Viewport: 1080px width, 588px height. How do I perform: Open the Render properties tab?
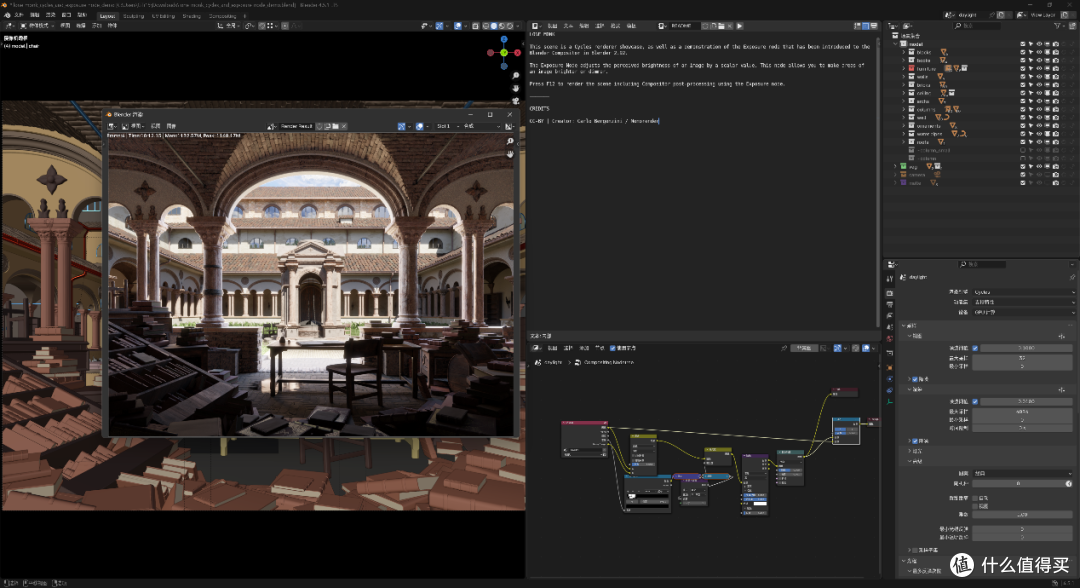coord(889,293)
